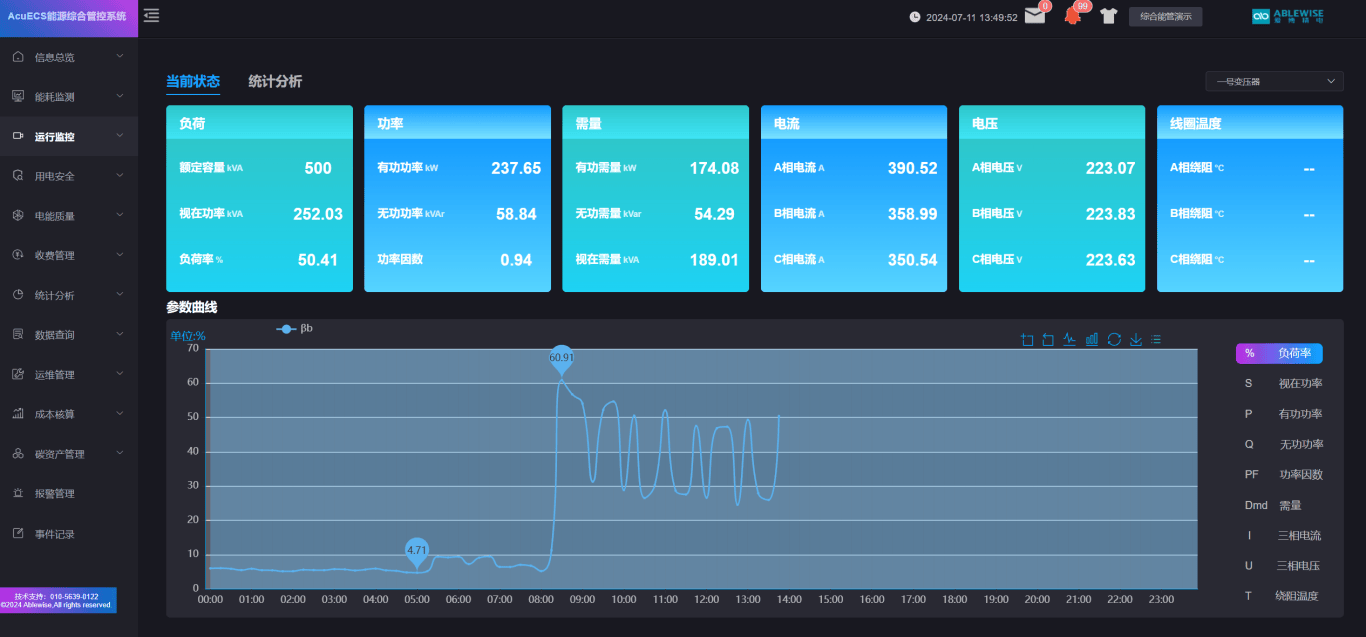This screenshot has height=637, width=1366.
Task: Click the ABLEWISE logo
Action: [x=1288, y=16]
